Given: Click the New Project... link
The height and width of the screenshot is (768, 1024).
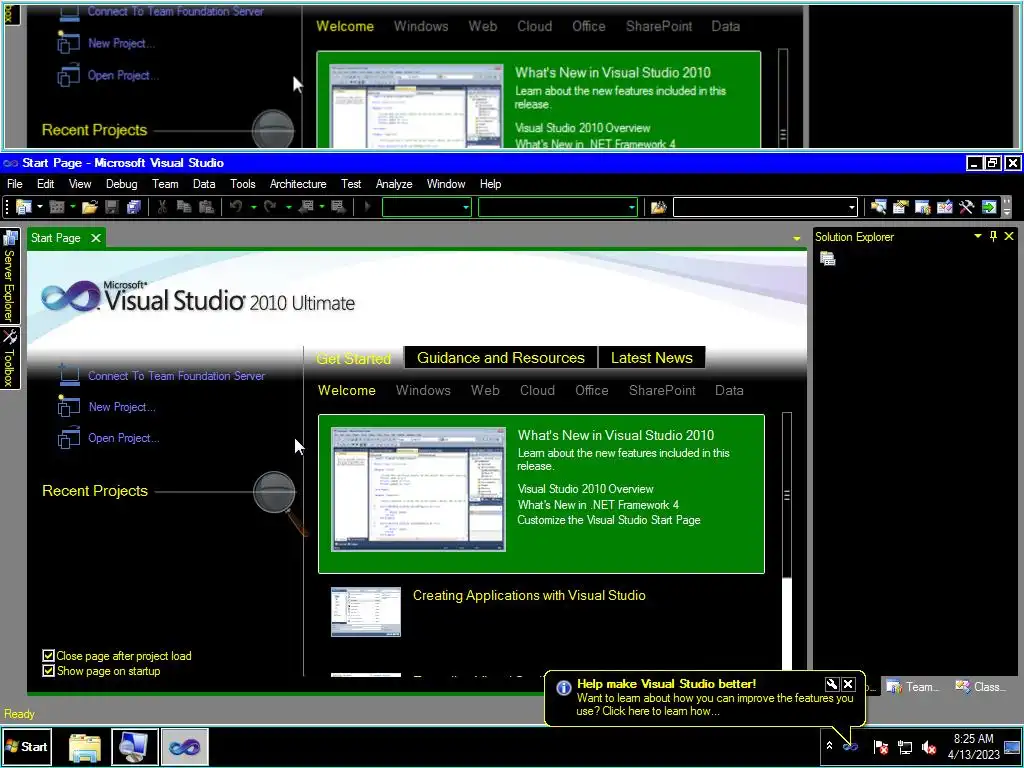Looking at the screenshot, I should click(x=122, y=407).
